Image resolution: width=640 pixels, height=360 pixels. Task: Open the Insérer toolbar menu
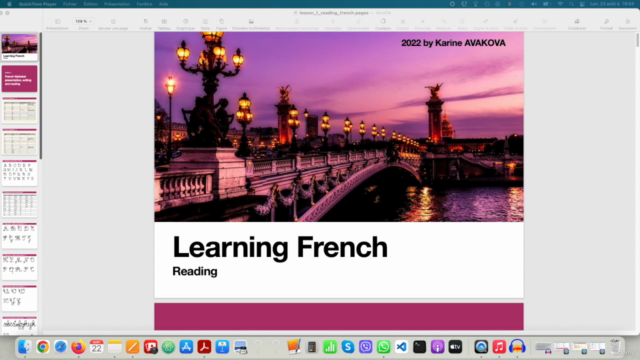pyautogui.click(x=145, y=24)
